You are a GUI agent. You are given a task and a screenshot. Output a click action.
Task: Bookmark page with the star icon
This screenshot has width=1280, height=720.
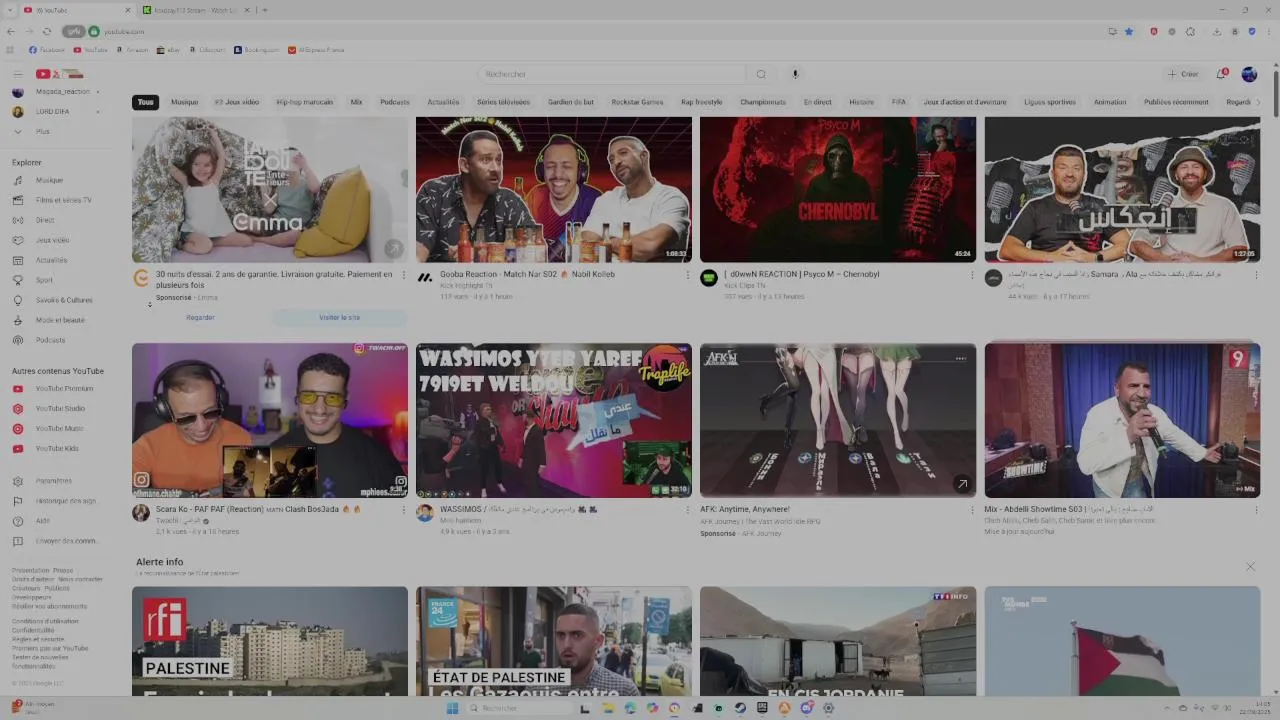coord(1129,31)
